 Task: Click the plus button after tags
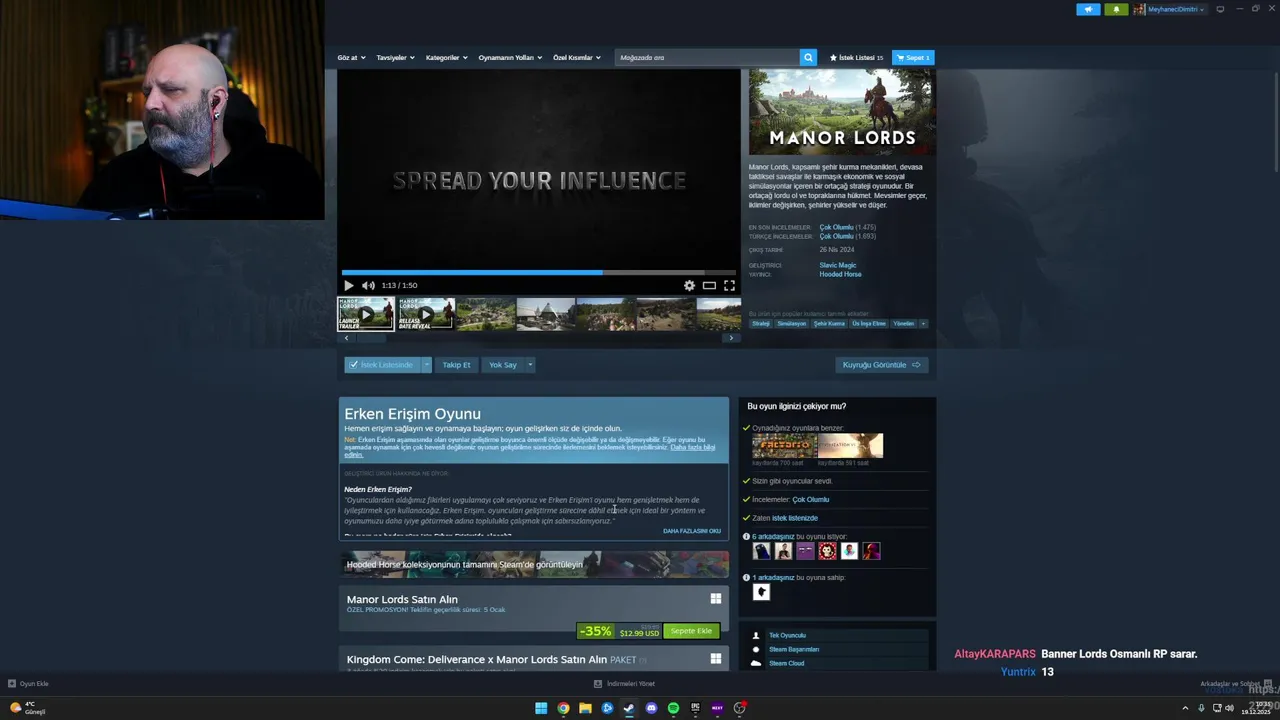(923, 324)
